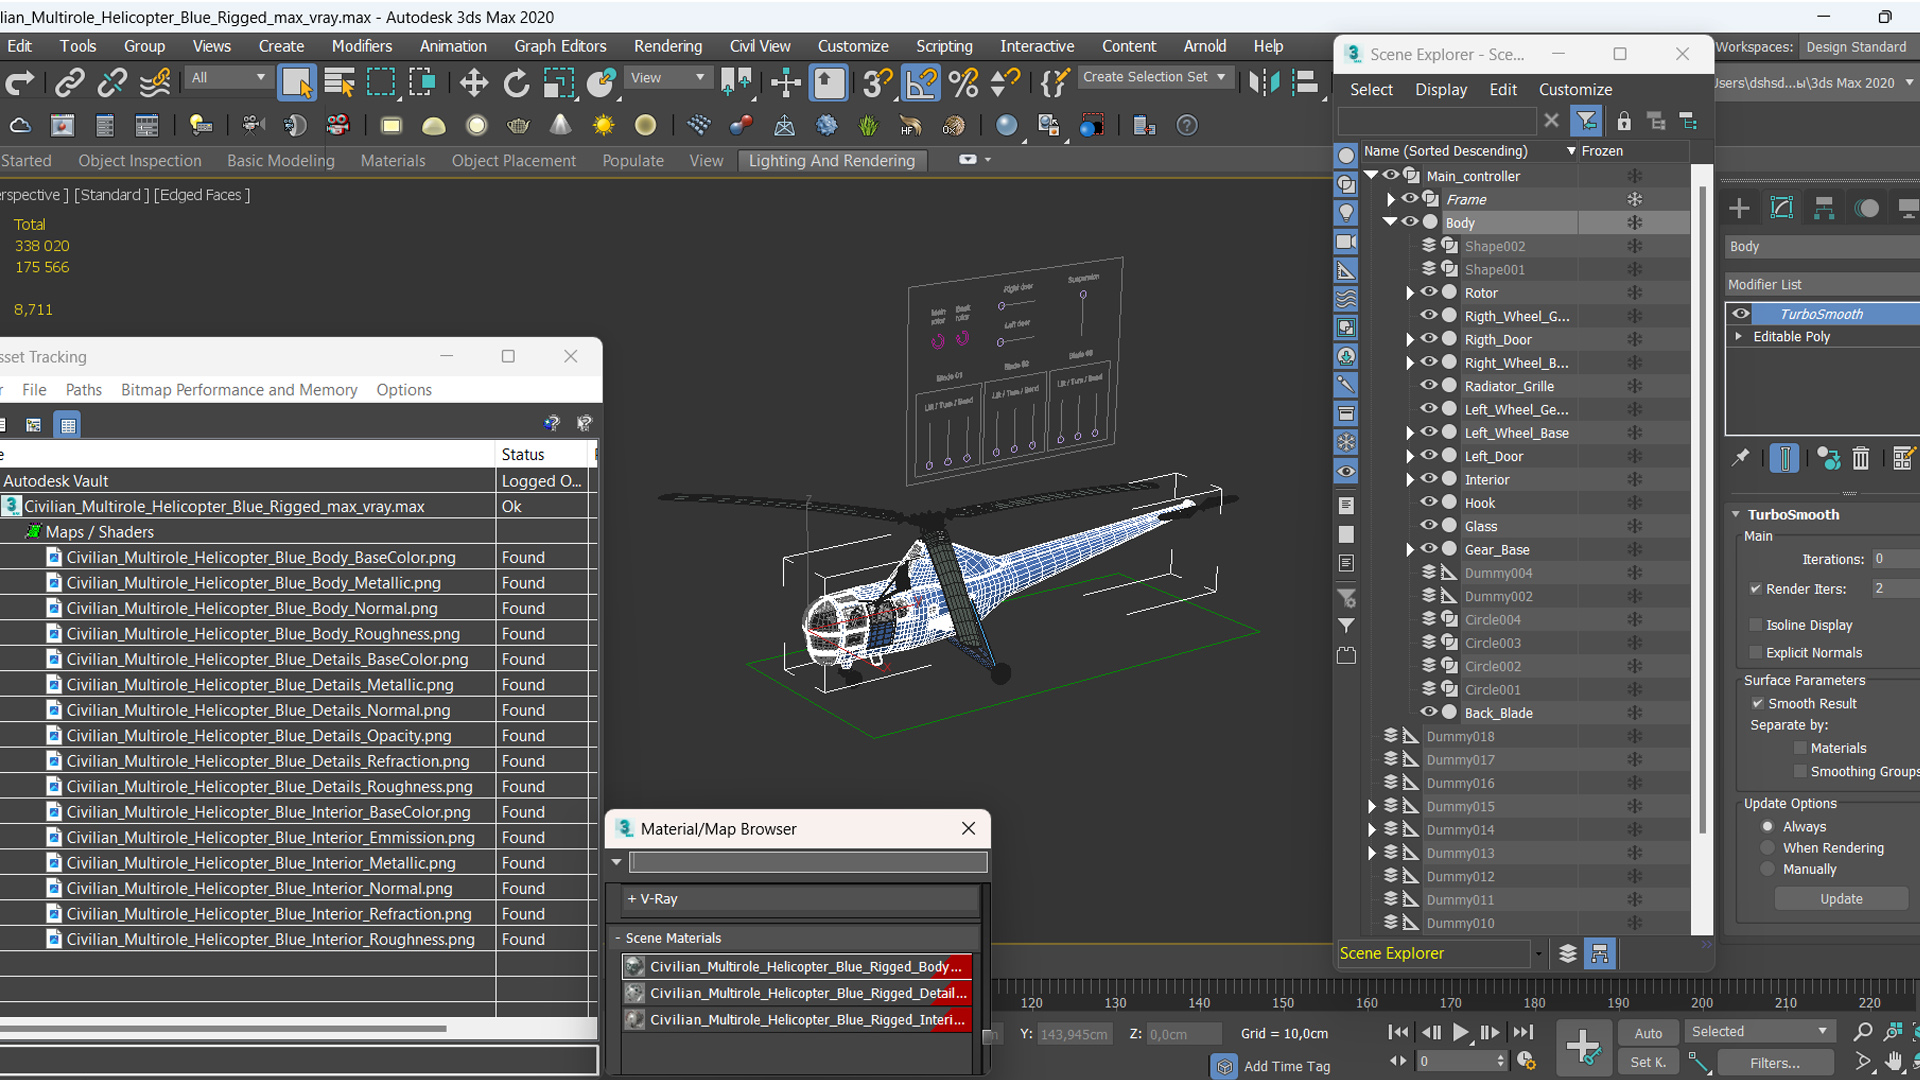This screenshot has width=1920, height=1080.
Task: Click the Update button in TurboSmooth
Action: [1840, 899]
